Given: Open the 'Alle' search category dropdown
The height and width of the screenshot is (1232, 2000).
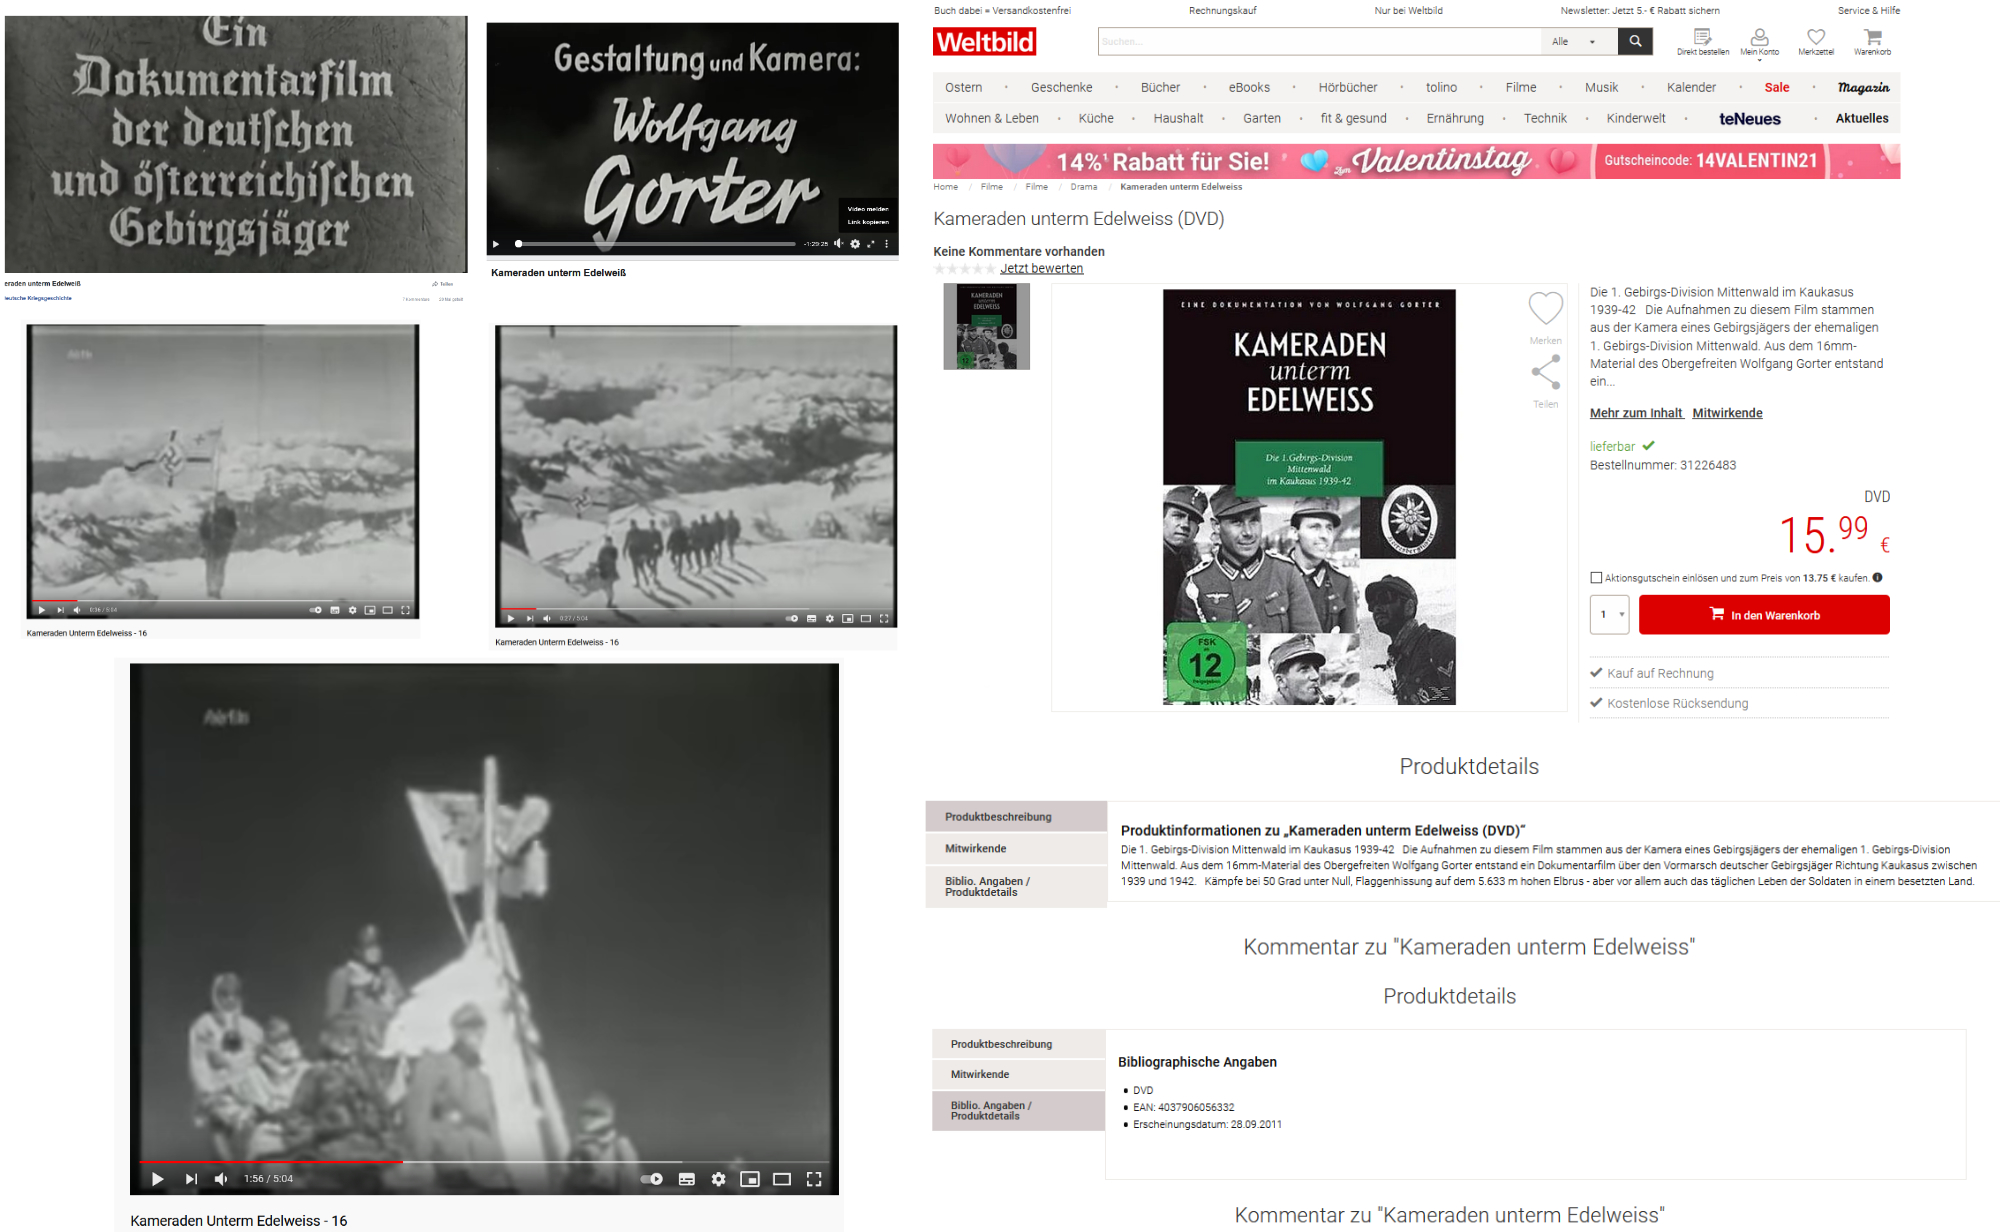Looking at the screenshot, I should 1578,42.
